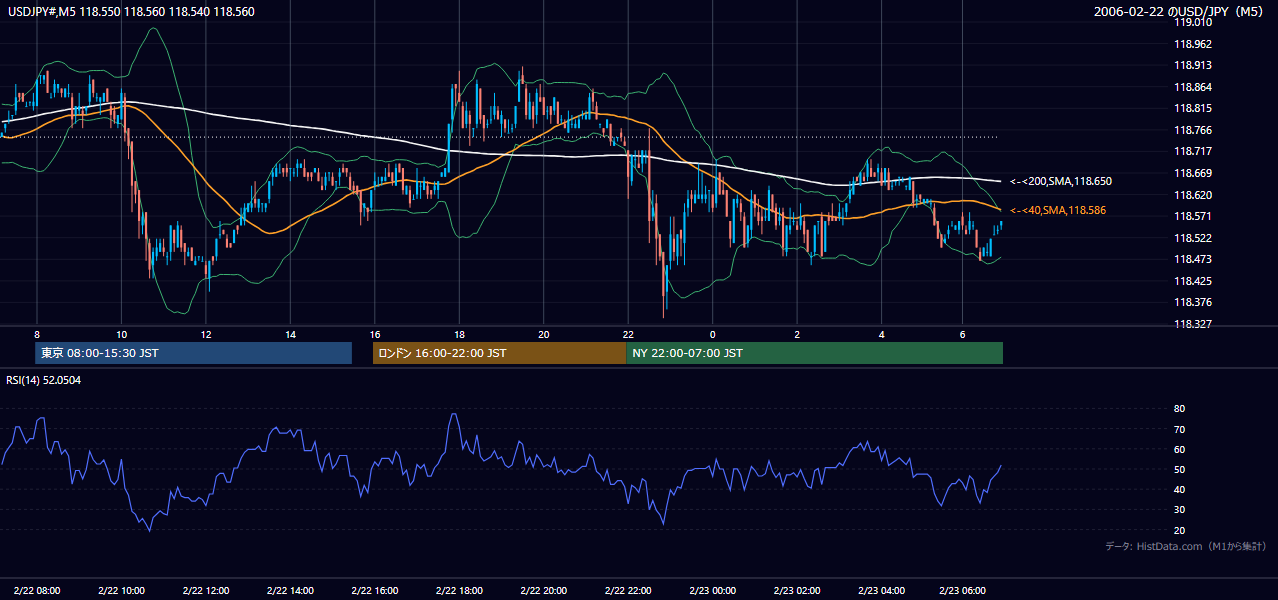Click hour label 18 under price chart
The height and width of the screenshot is (600, 1278).
click(x=459, y=334)
